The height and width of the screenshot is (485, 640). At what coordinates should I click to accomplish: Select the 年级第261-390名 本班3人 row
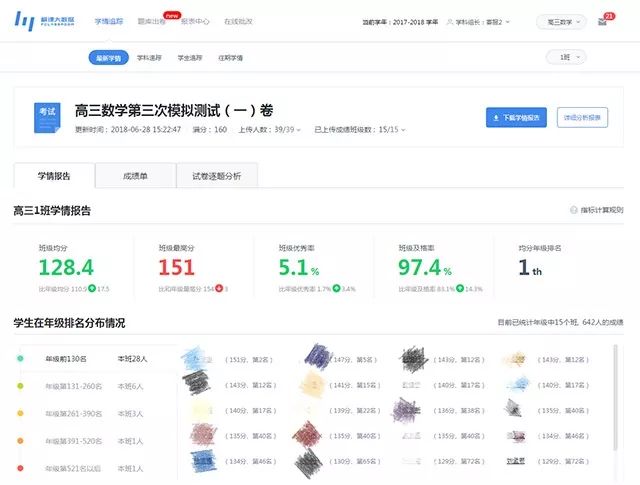coord(98,413)
